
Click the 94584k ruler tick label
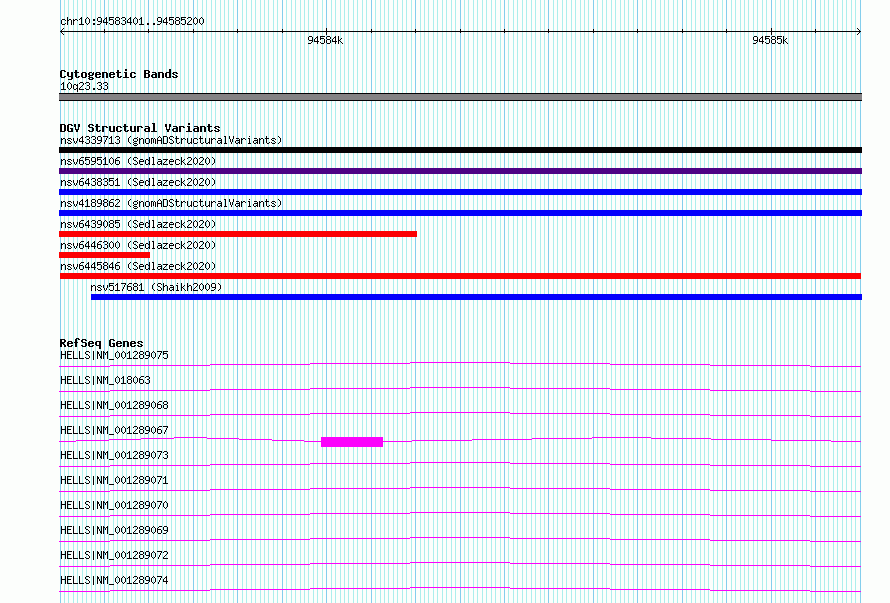point(325,40)
